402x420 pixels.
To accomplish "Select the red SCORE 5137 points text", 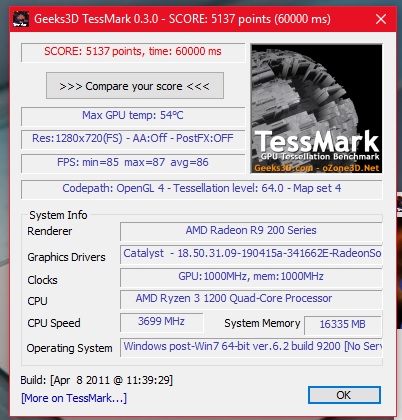I will 133,52.
